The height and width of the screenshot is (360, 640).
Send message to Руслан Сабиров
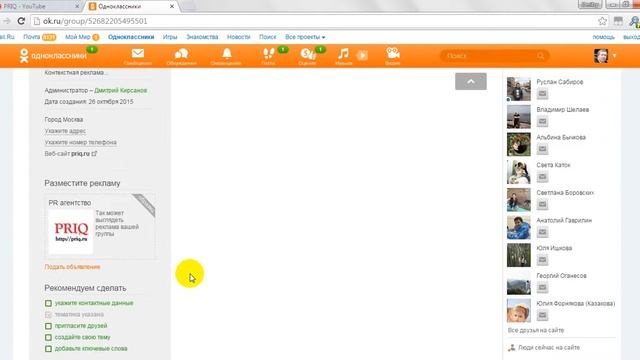542,93
